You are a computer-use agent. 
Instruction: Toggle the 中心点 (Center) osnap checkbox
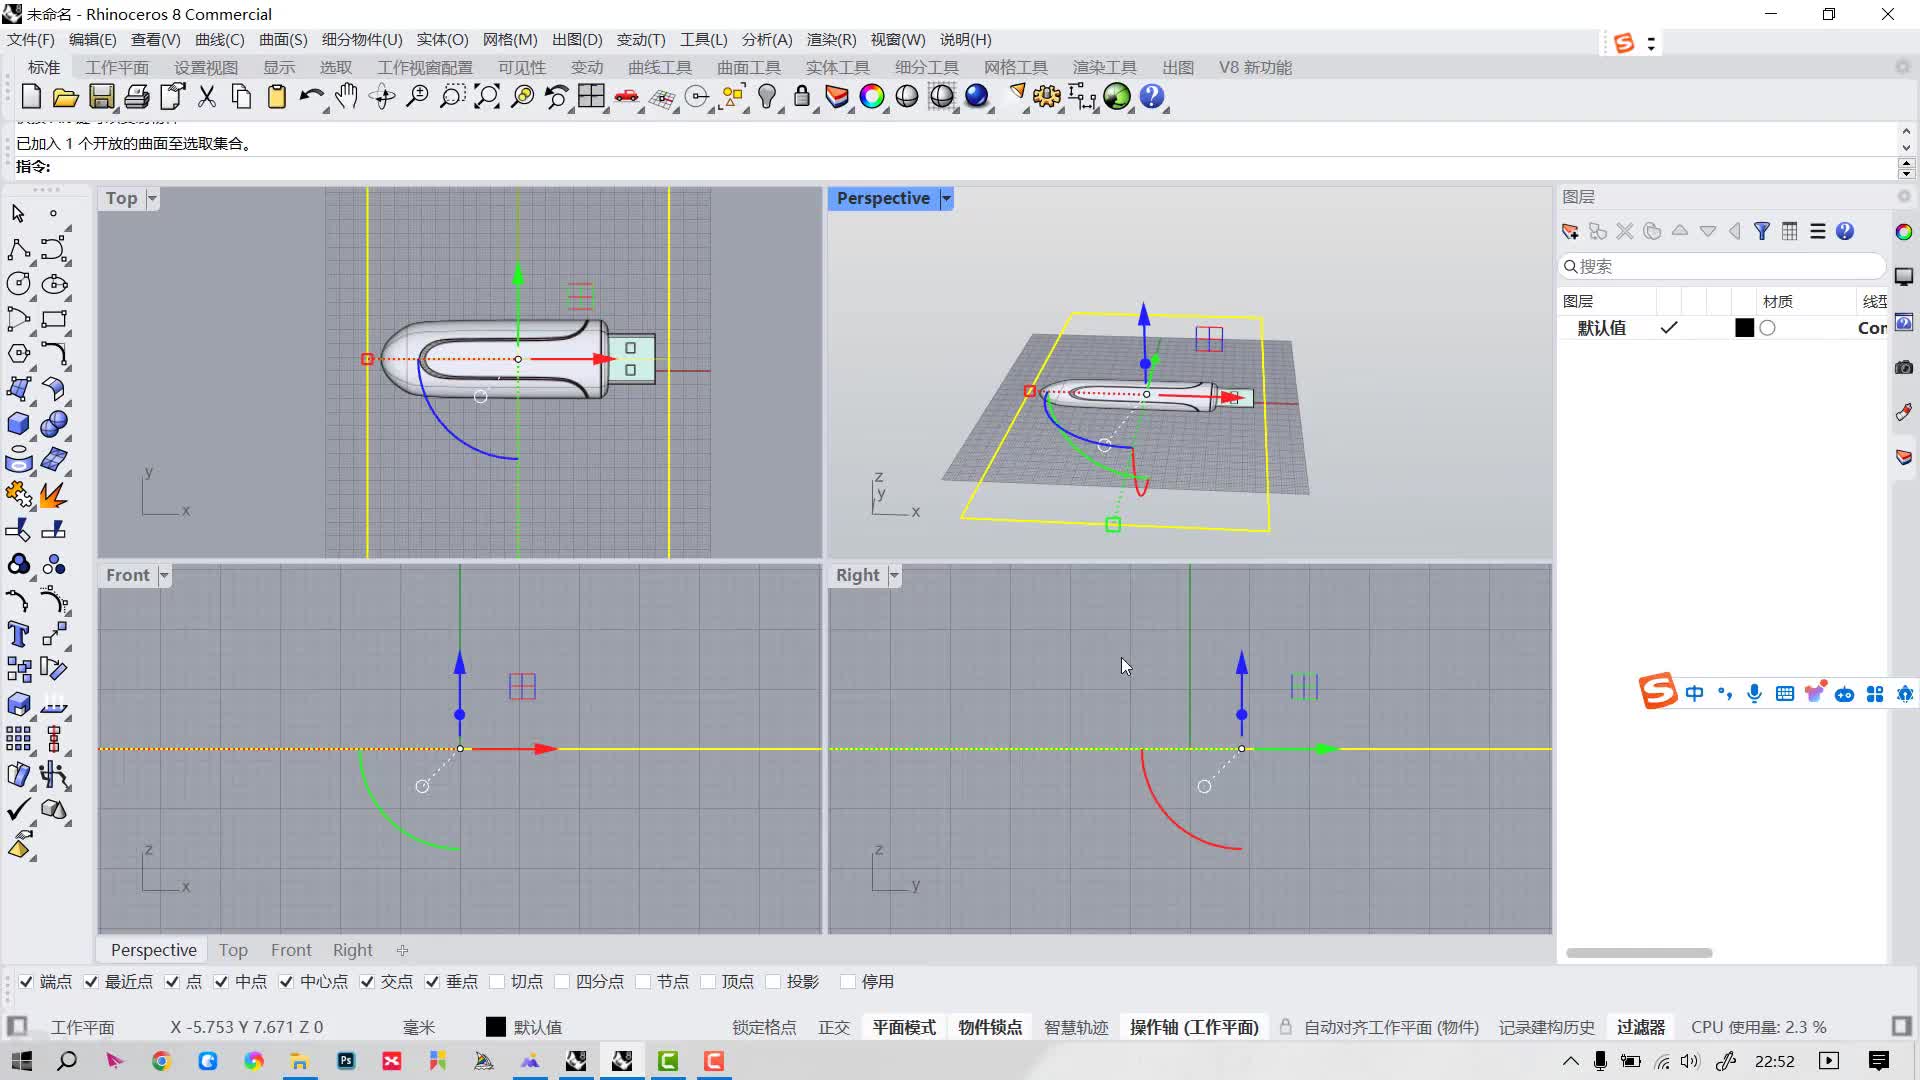pos(286,982)
